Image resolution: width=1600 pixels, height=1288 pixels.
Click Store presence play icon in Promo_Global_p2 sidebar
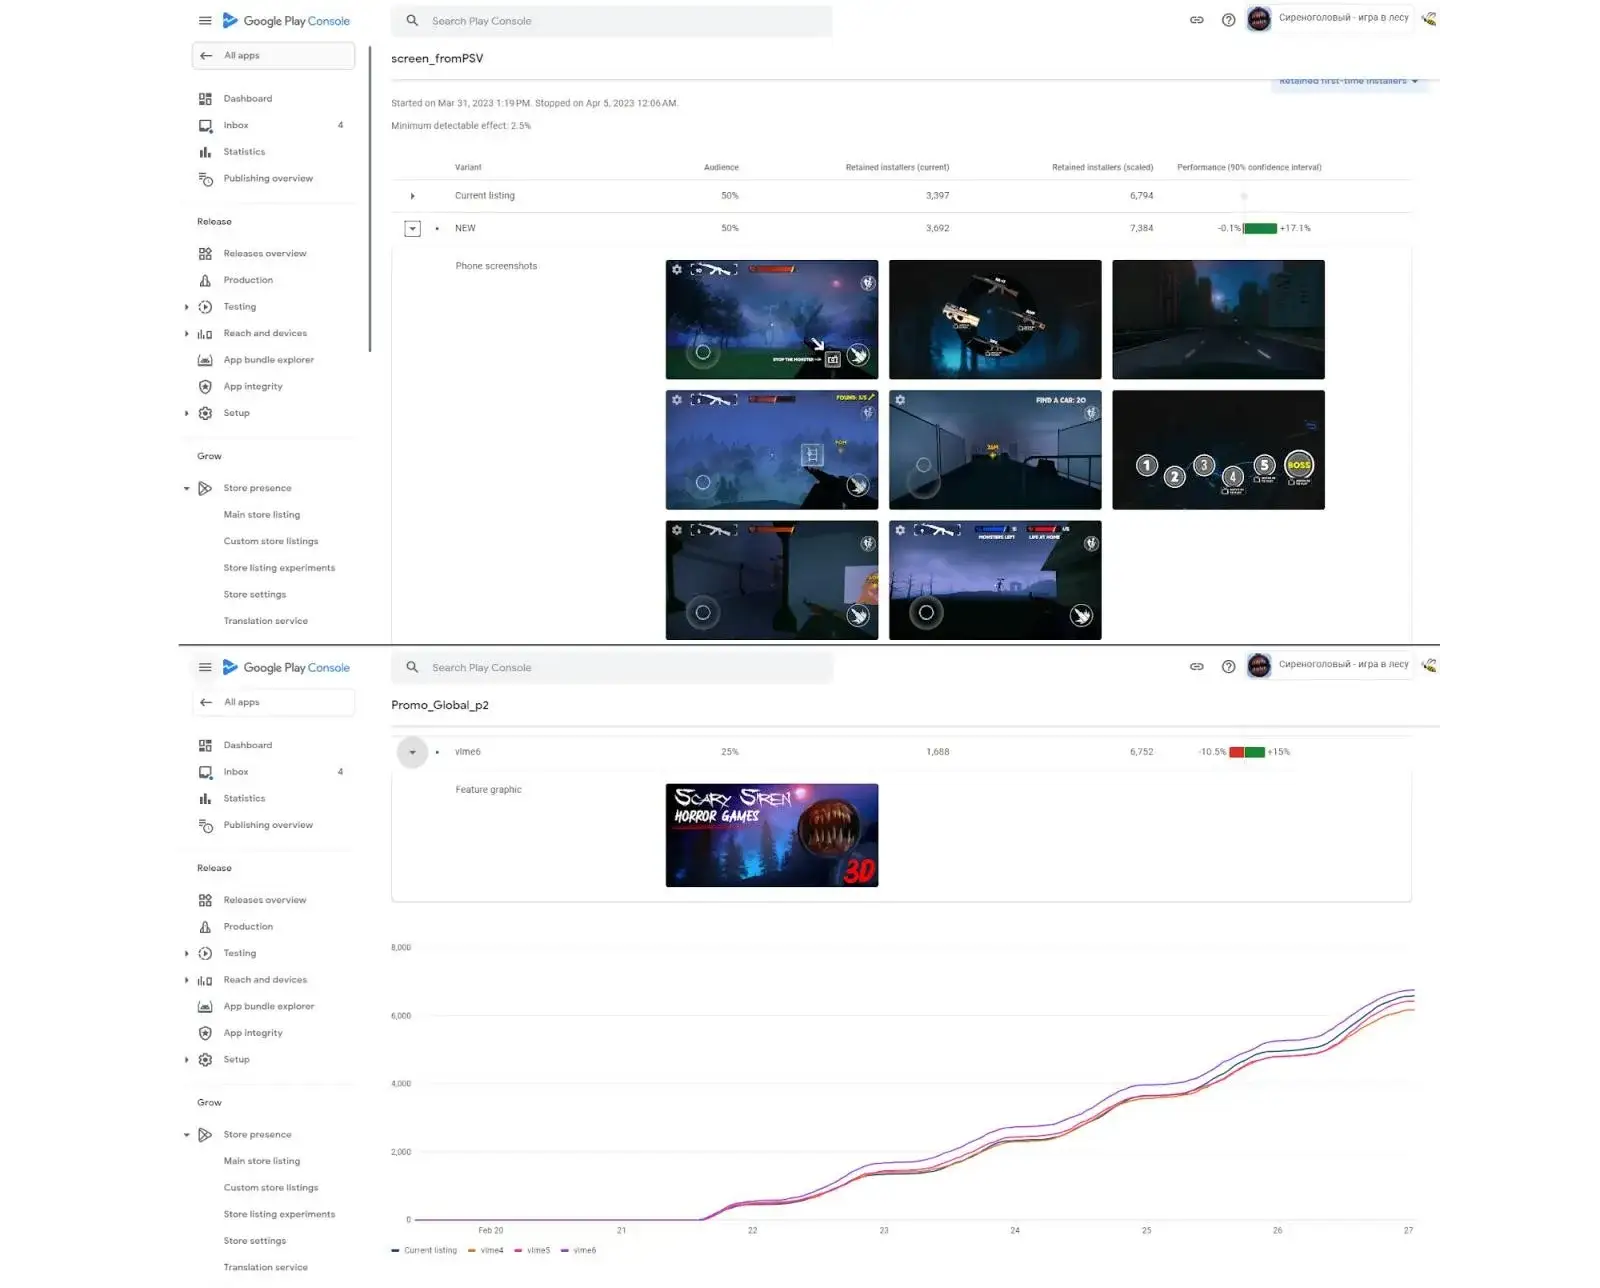(x=205, y=1135)
